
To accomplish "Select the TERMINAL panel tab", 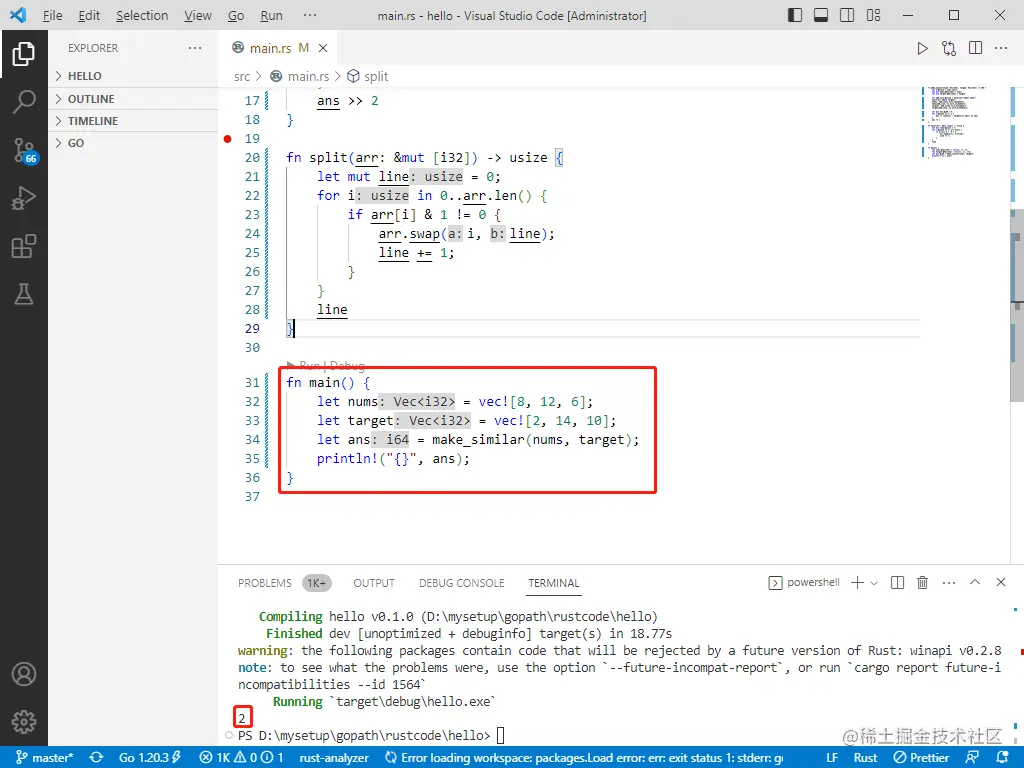I will pos(554,583).
